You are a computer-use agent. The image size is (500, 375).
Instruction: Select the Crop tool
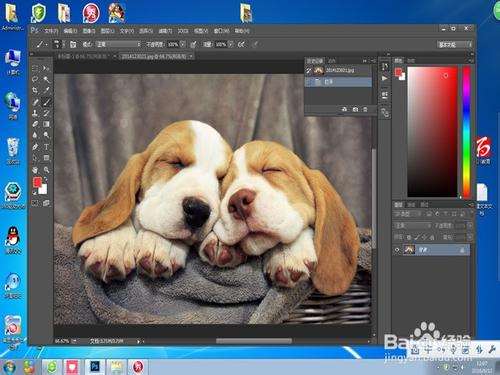[x=35, y=90]
